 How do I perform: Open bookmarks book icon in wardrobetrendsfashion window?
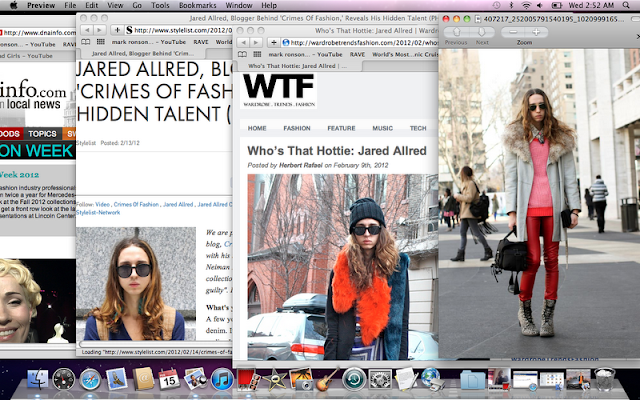242,54
